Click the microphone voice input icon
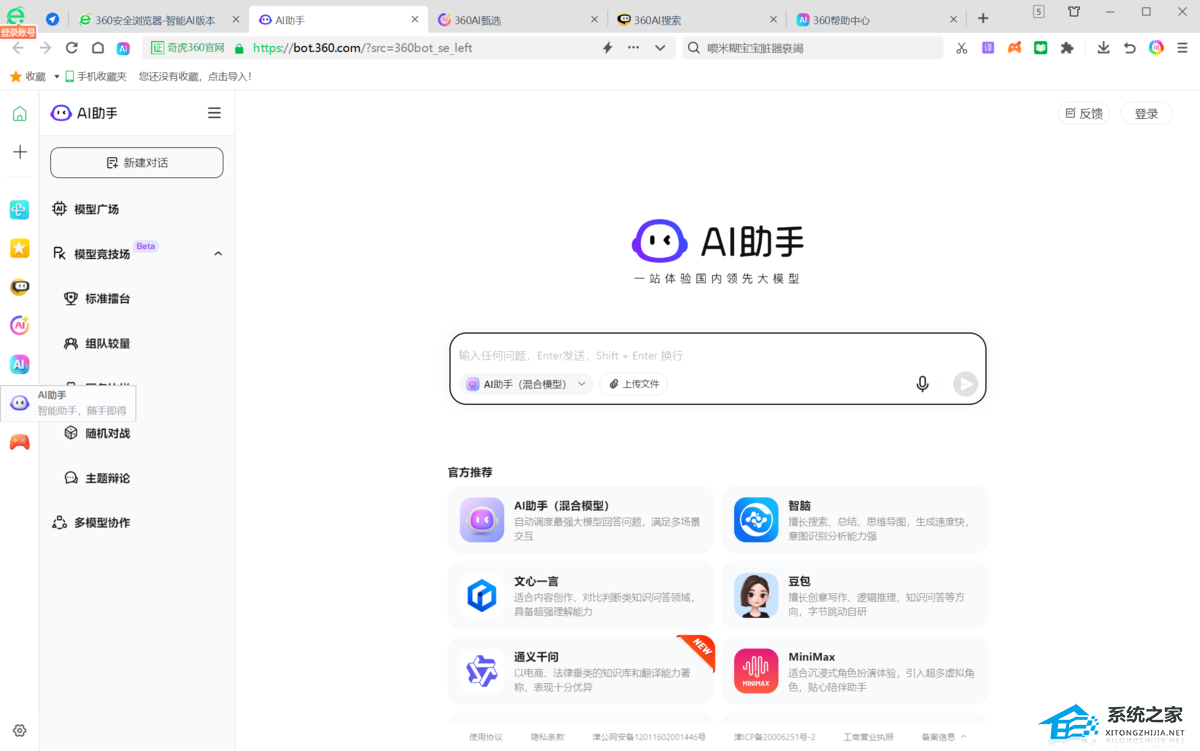The width and height of the screenshot is (1200, 751). pos(922,384)
